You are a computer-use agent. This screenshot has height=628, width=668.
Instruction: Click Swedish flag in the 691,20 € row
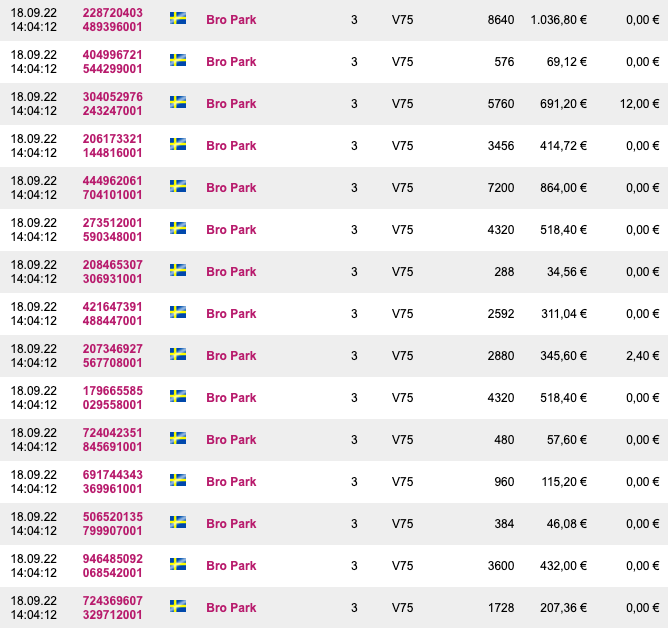(x=178, y=102)
